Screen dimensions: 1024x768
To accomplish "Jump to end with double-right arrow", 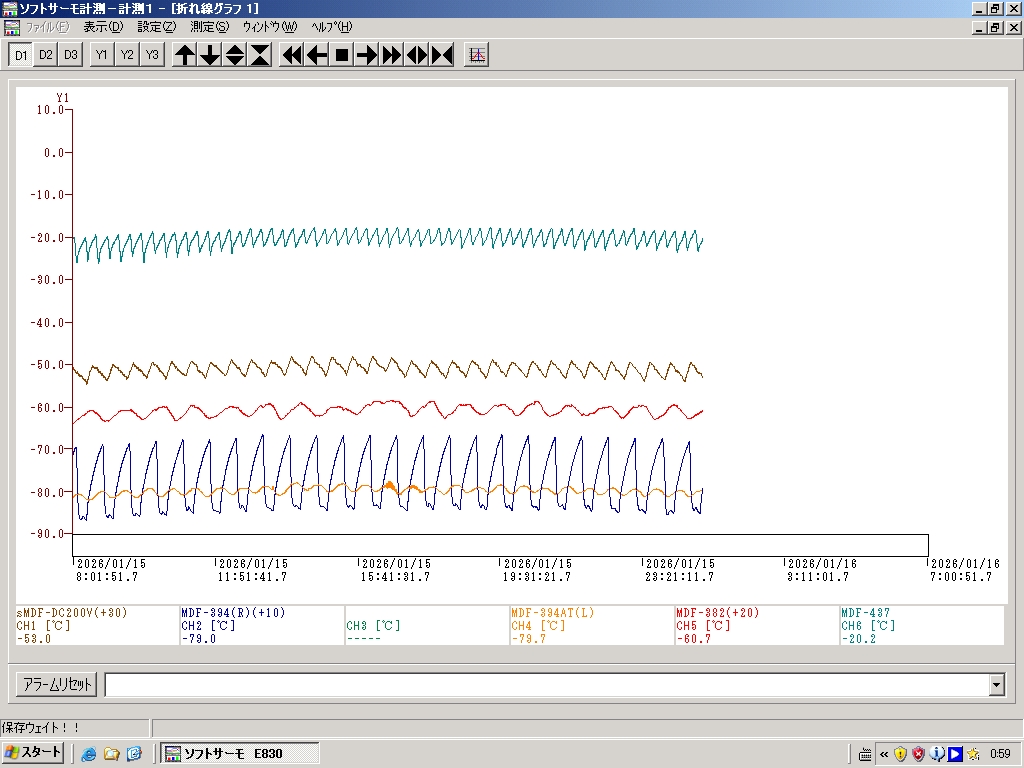I will coord(392,55).
